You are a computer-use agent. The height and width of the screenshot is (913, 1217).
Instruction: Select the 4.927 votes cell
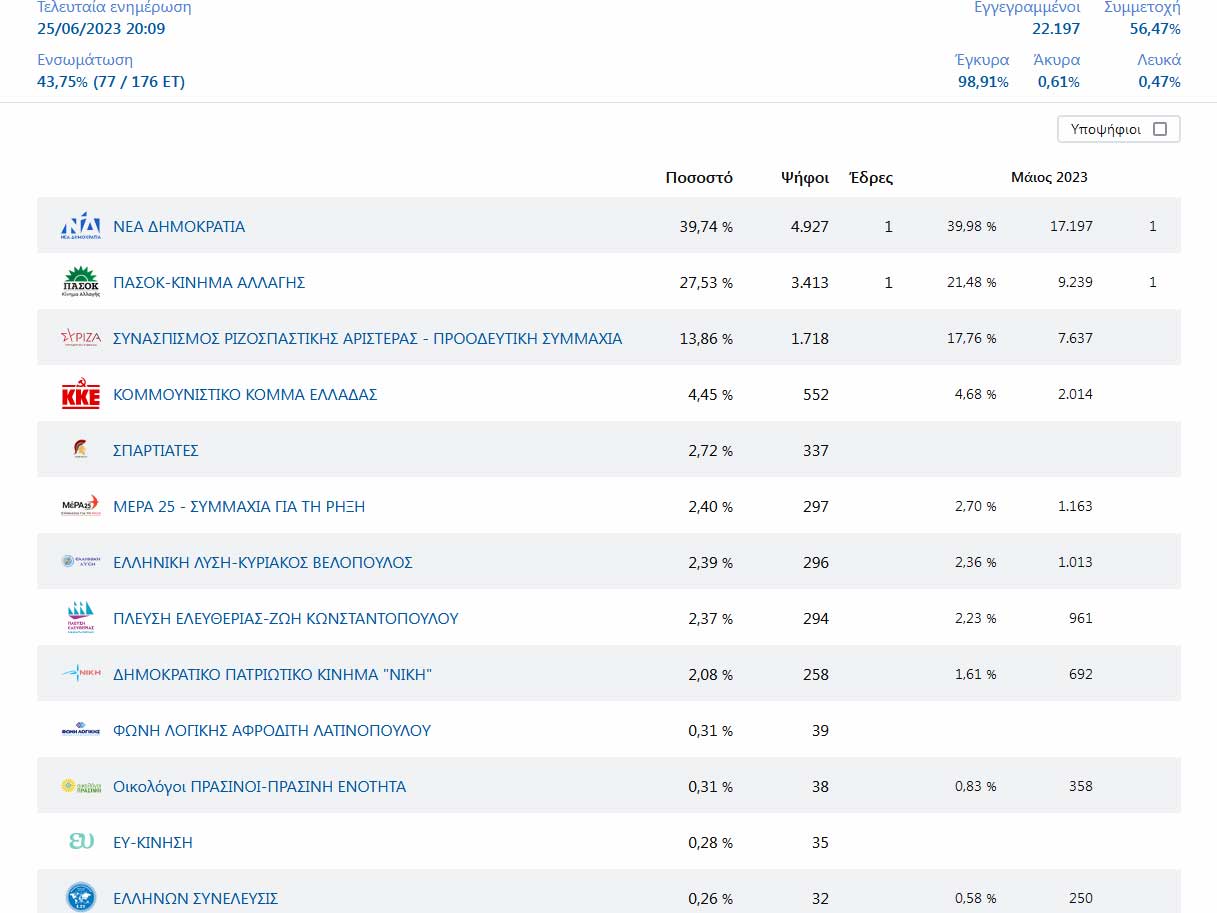click(809, 227)
